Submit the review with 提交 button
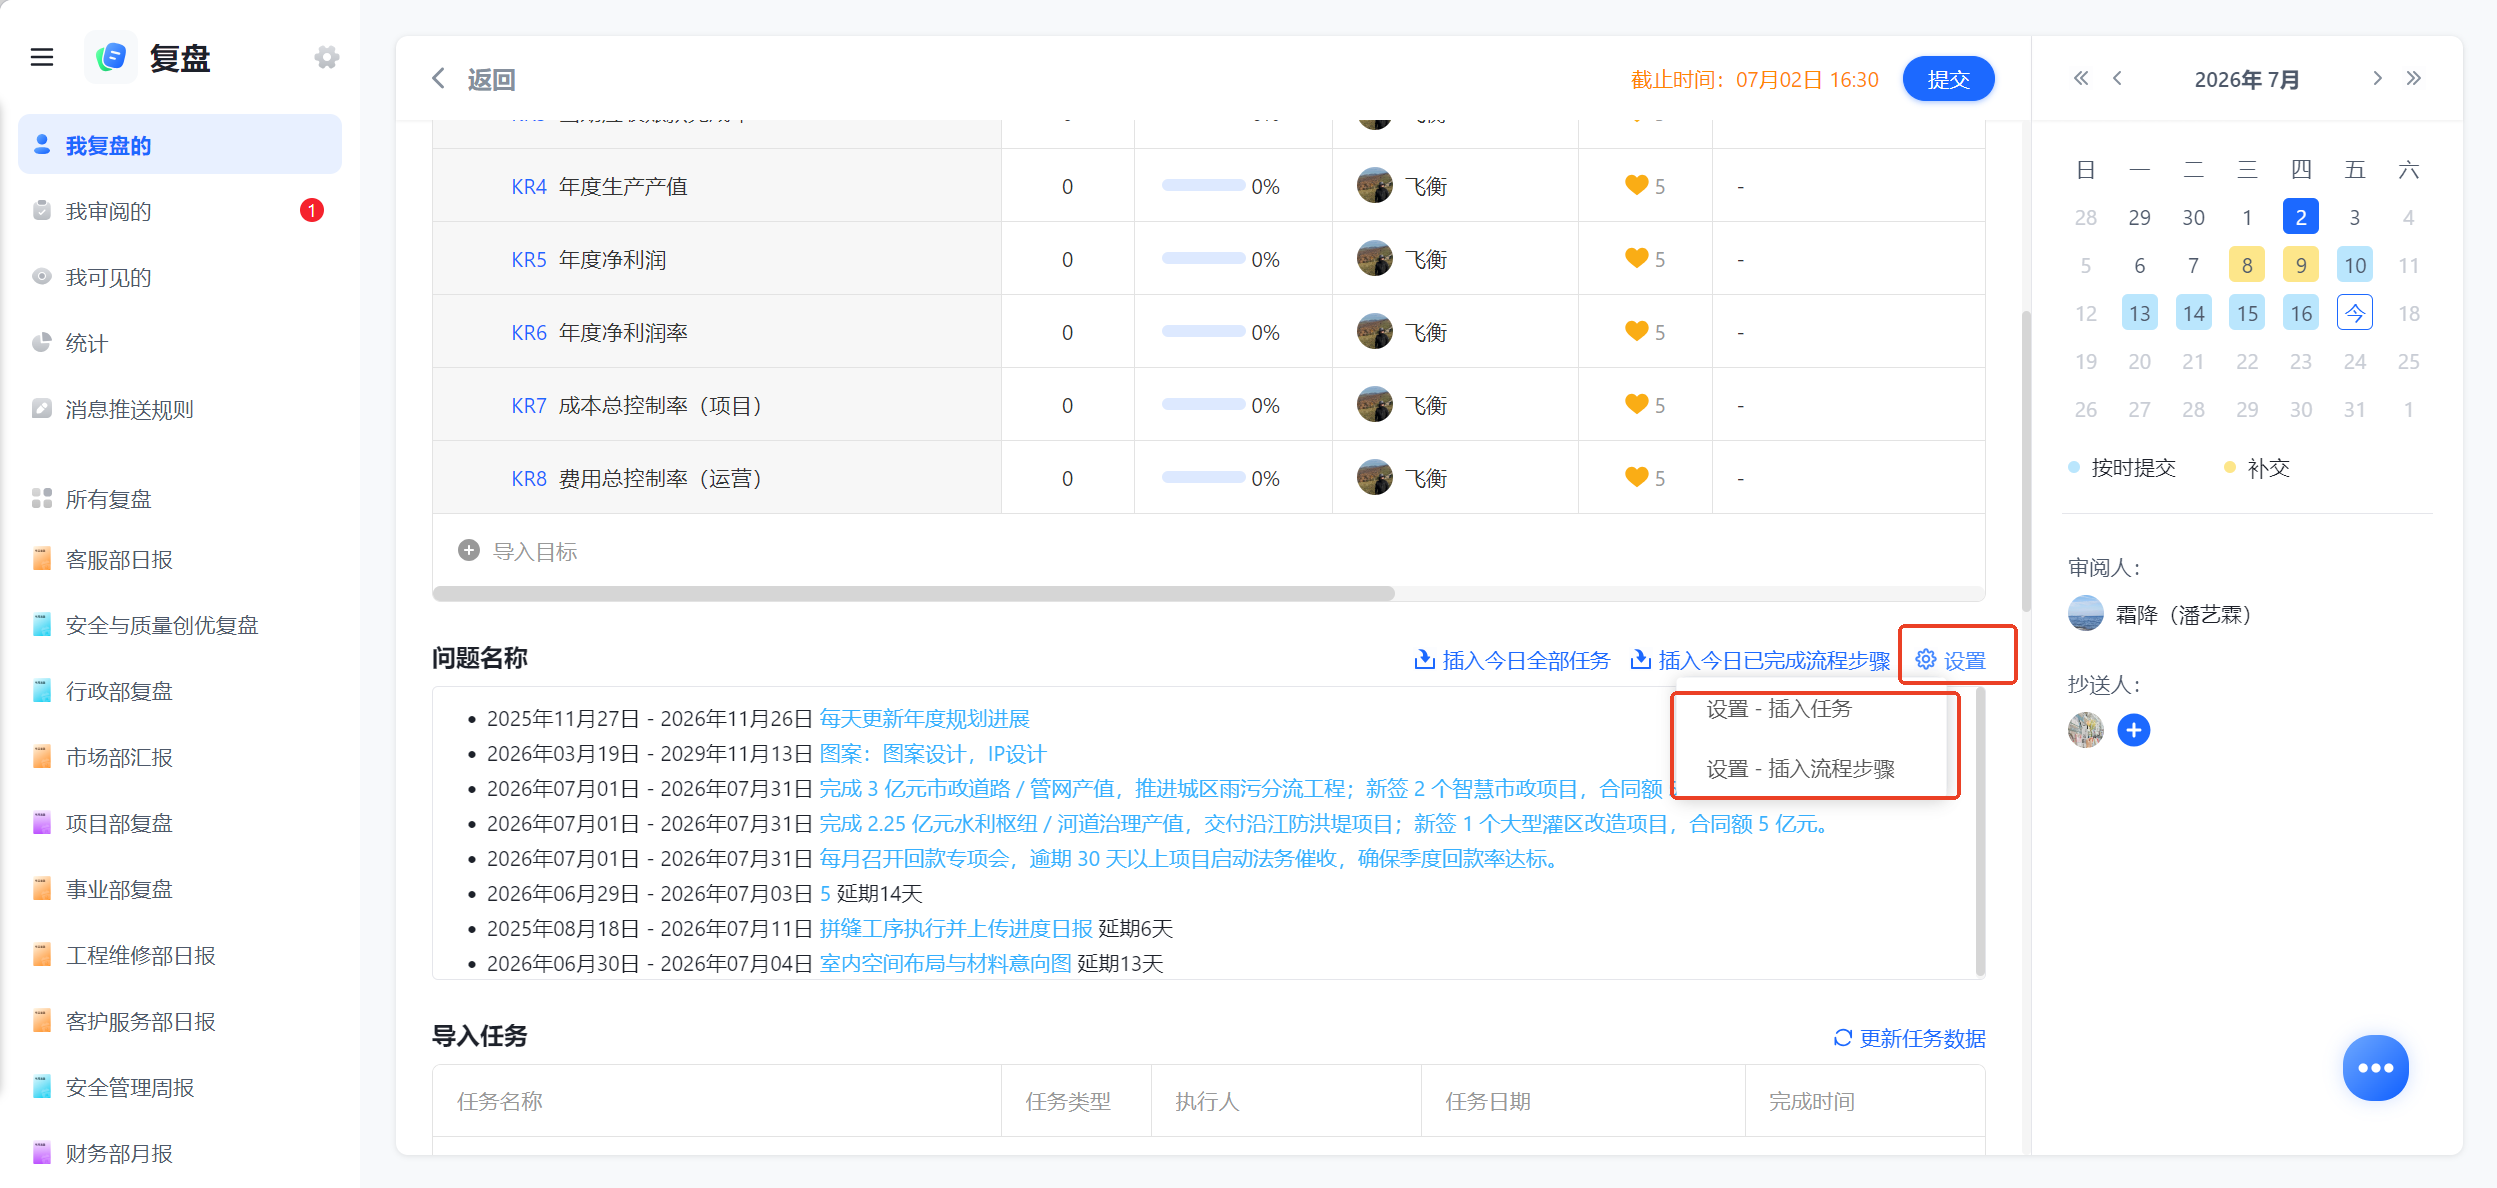 (1948, 79)
